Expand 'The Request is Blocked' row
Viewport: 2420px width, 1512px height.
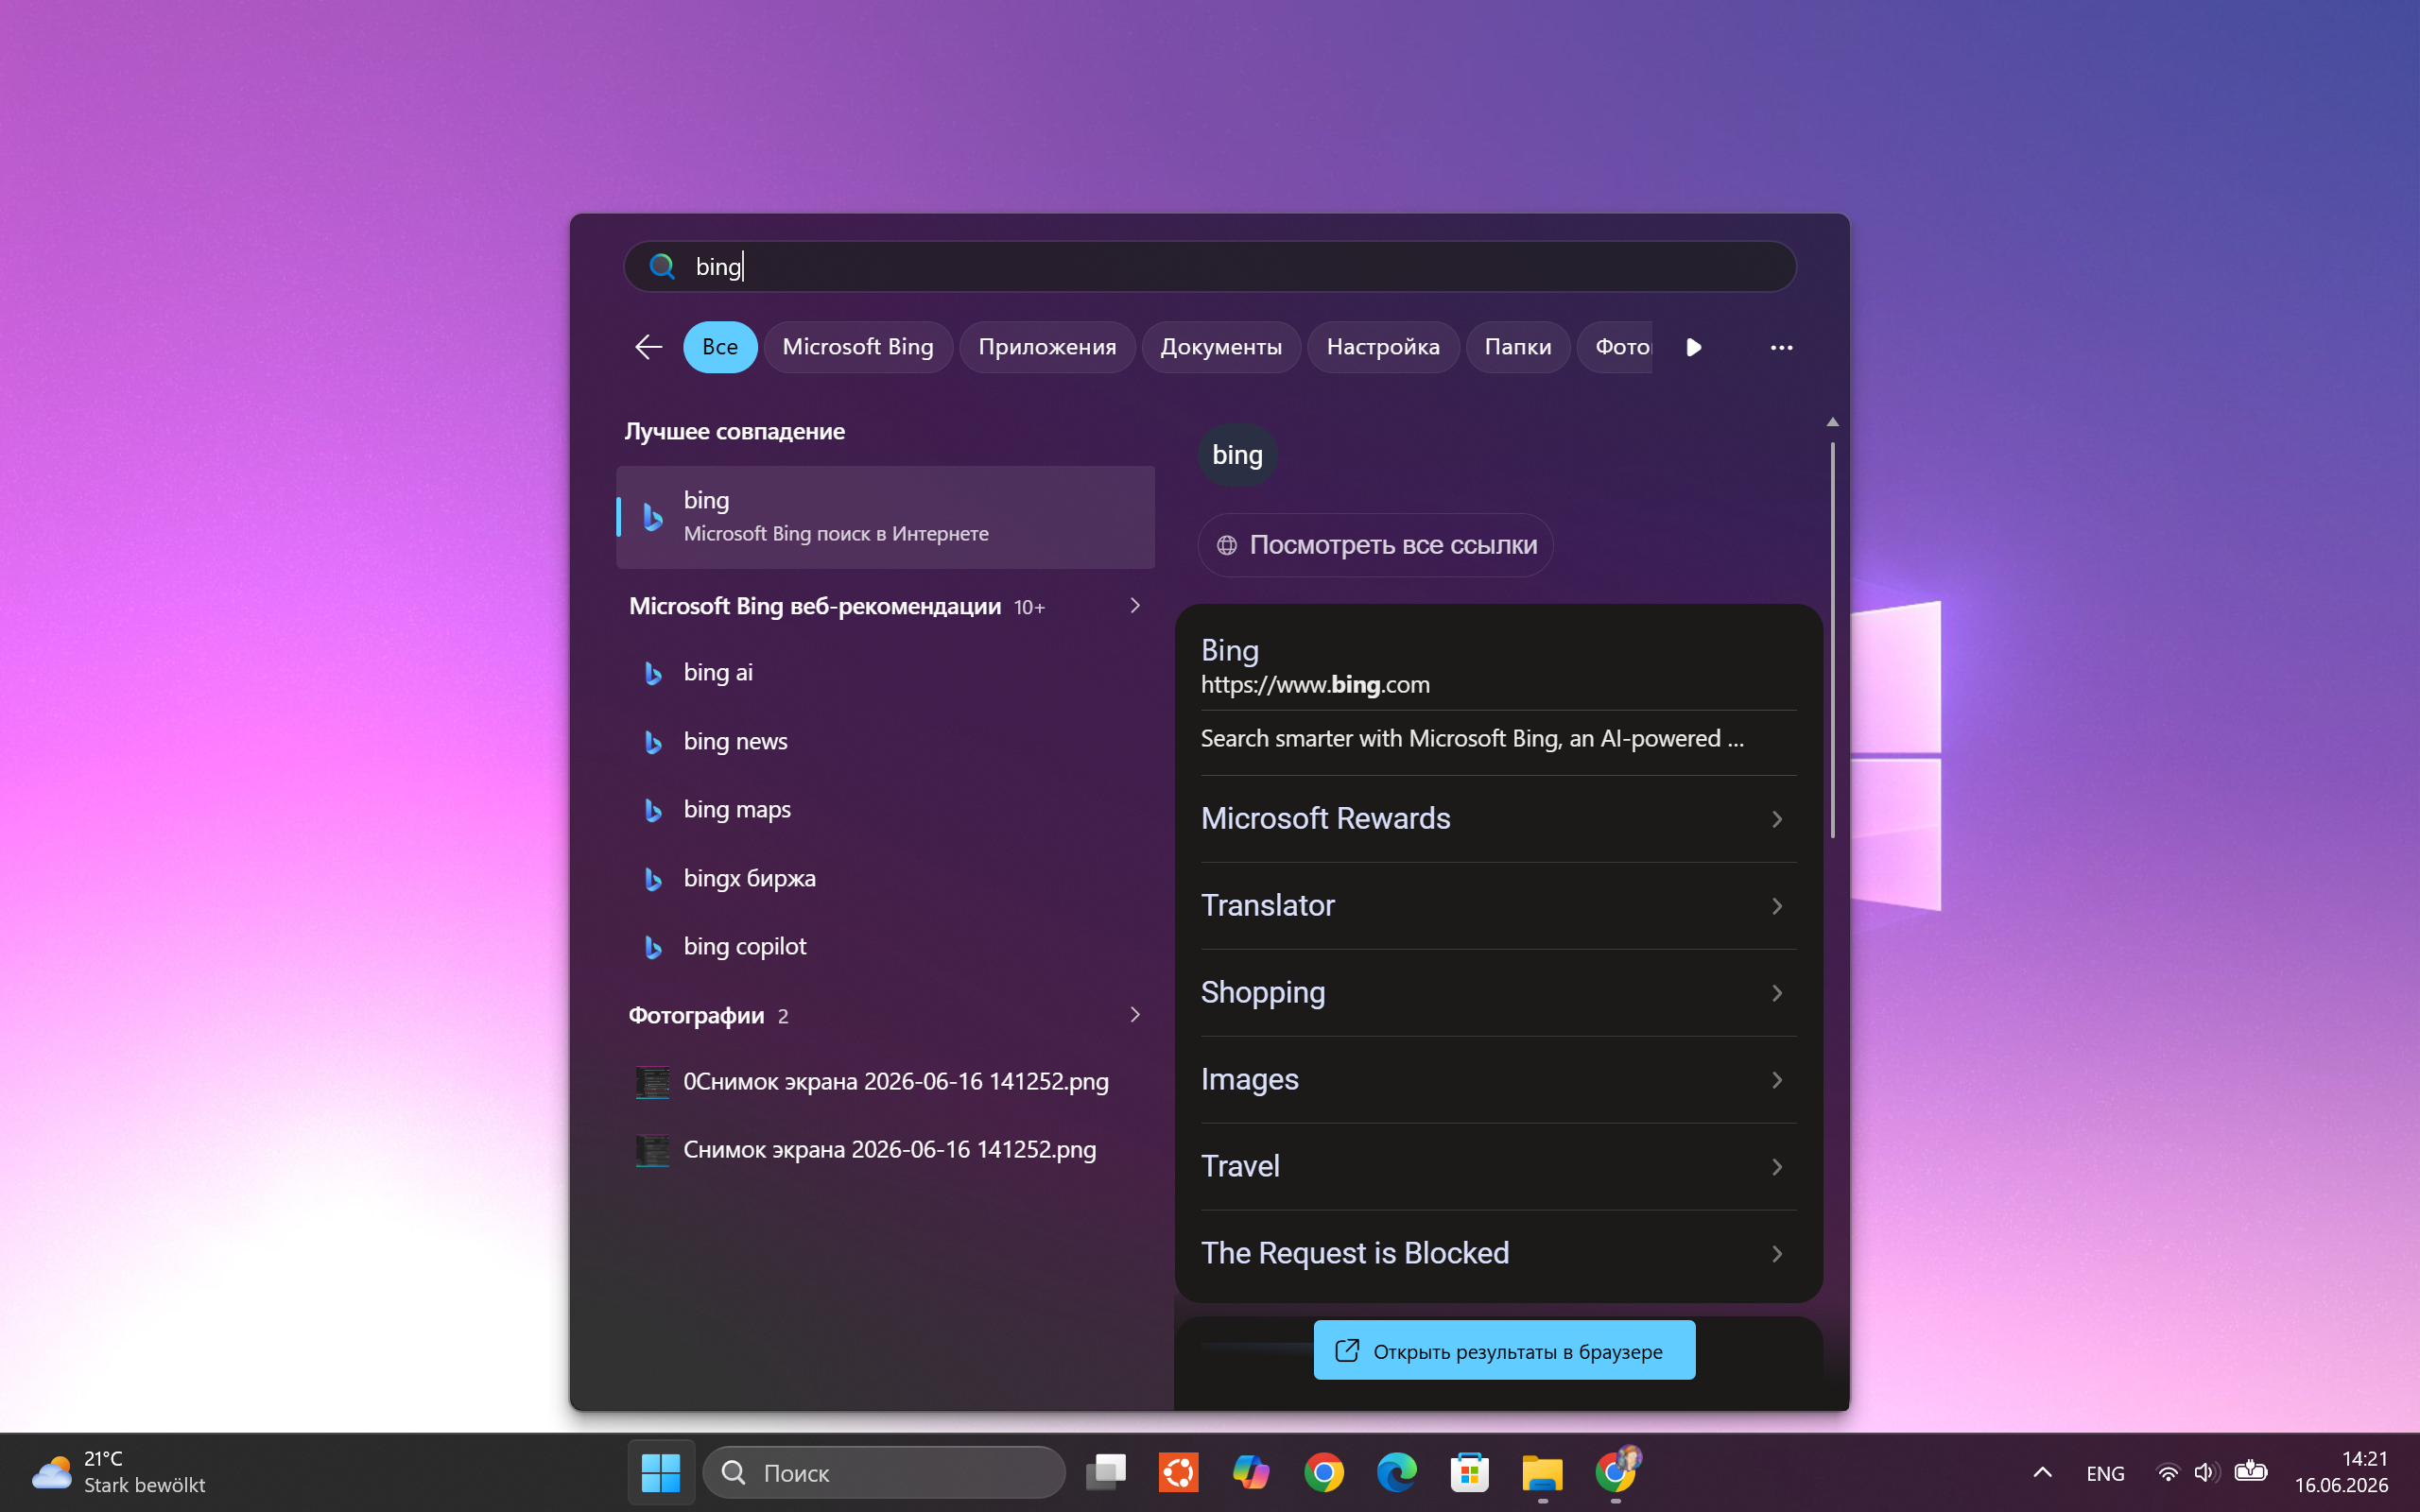coord(1498,1254)
